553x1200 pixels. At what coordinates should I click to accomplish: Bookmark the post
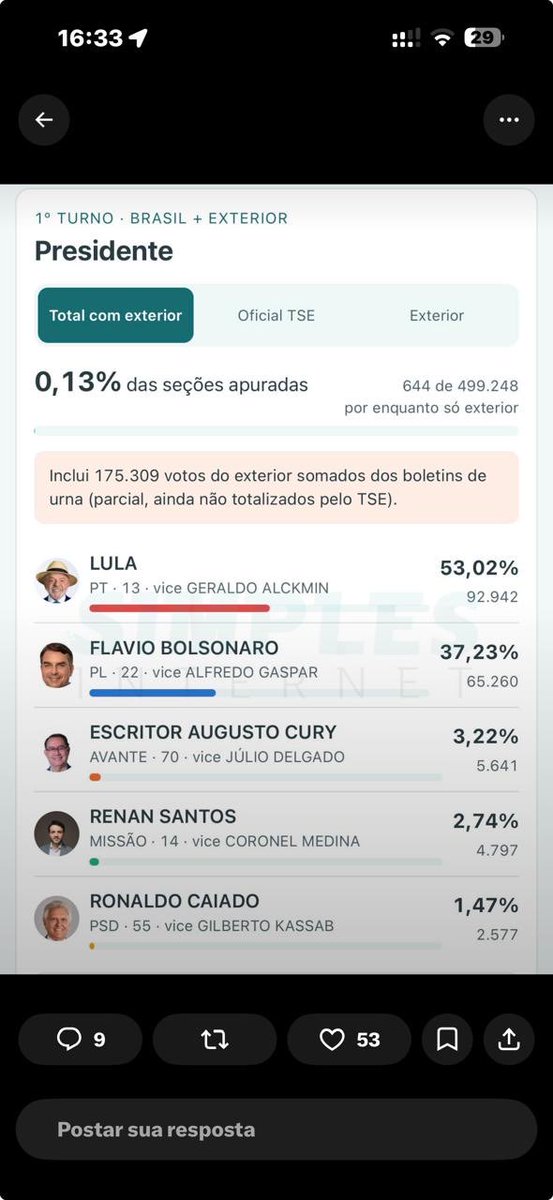tap(447, 1040)
